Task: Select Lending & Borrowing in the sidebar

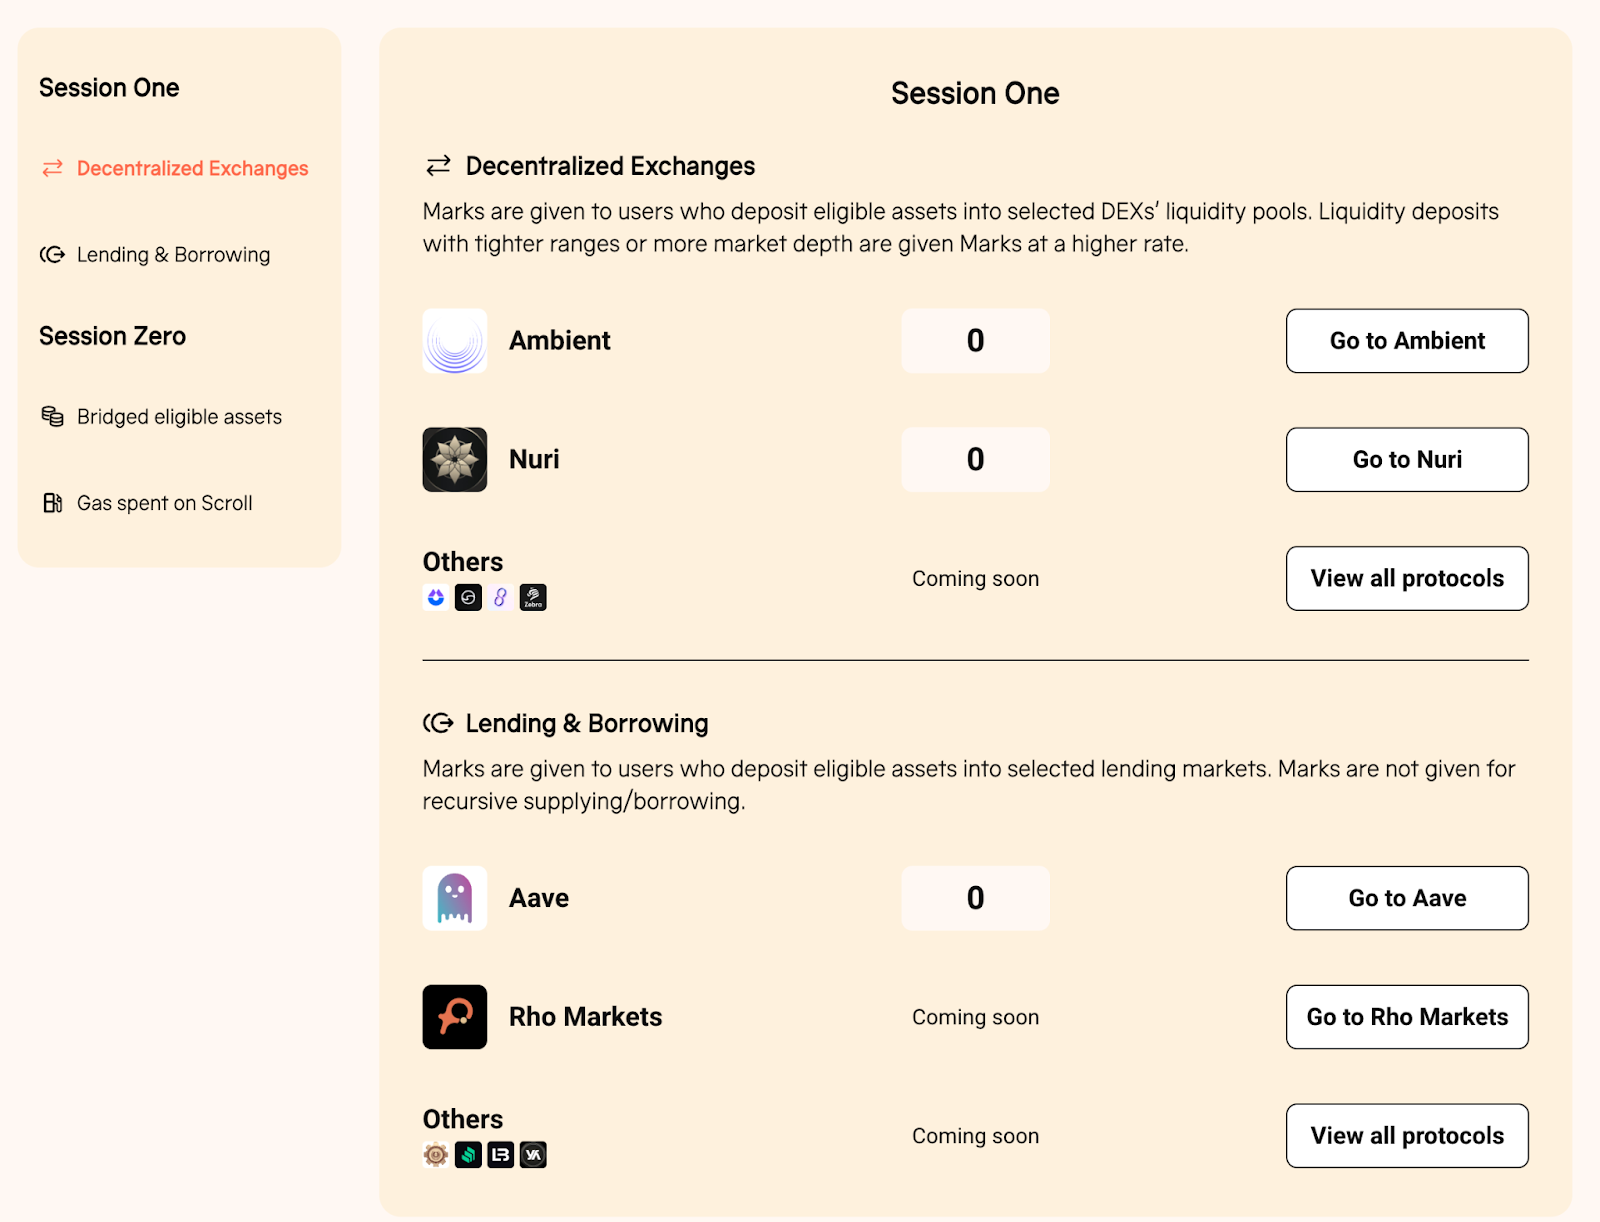Action: pos(155,255)
